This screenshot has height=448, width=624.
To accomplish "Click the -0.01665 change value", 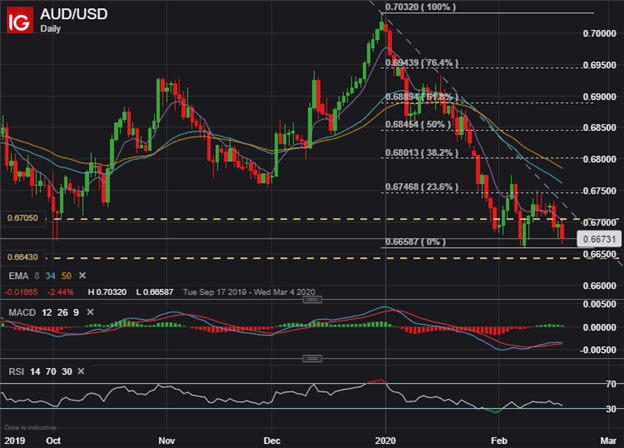I will click(21, 292).
